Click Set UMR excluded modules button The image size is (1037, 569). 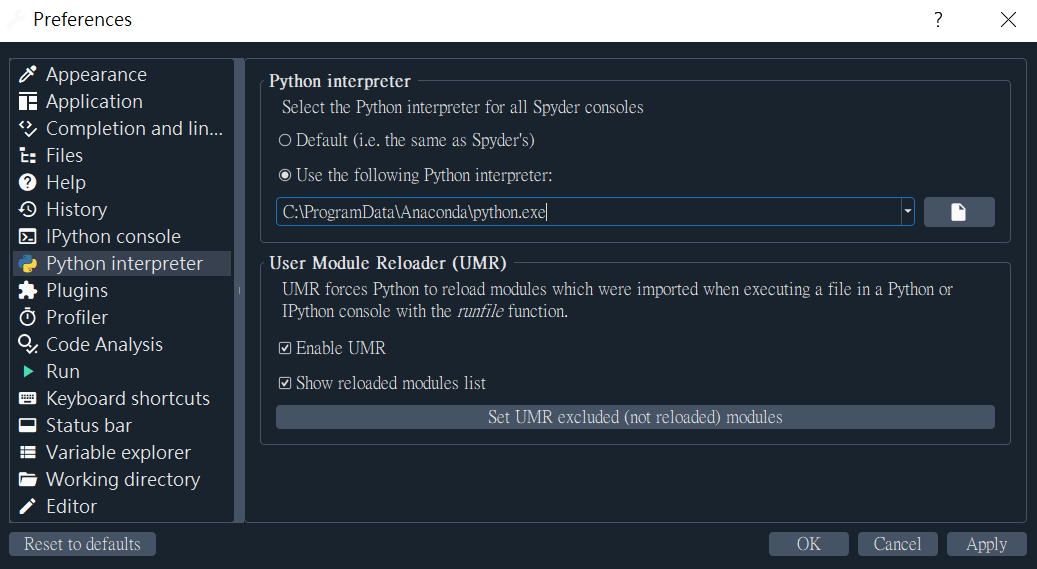point(635,417)
